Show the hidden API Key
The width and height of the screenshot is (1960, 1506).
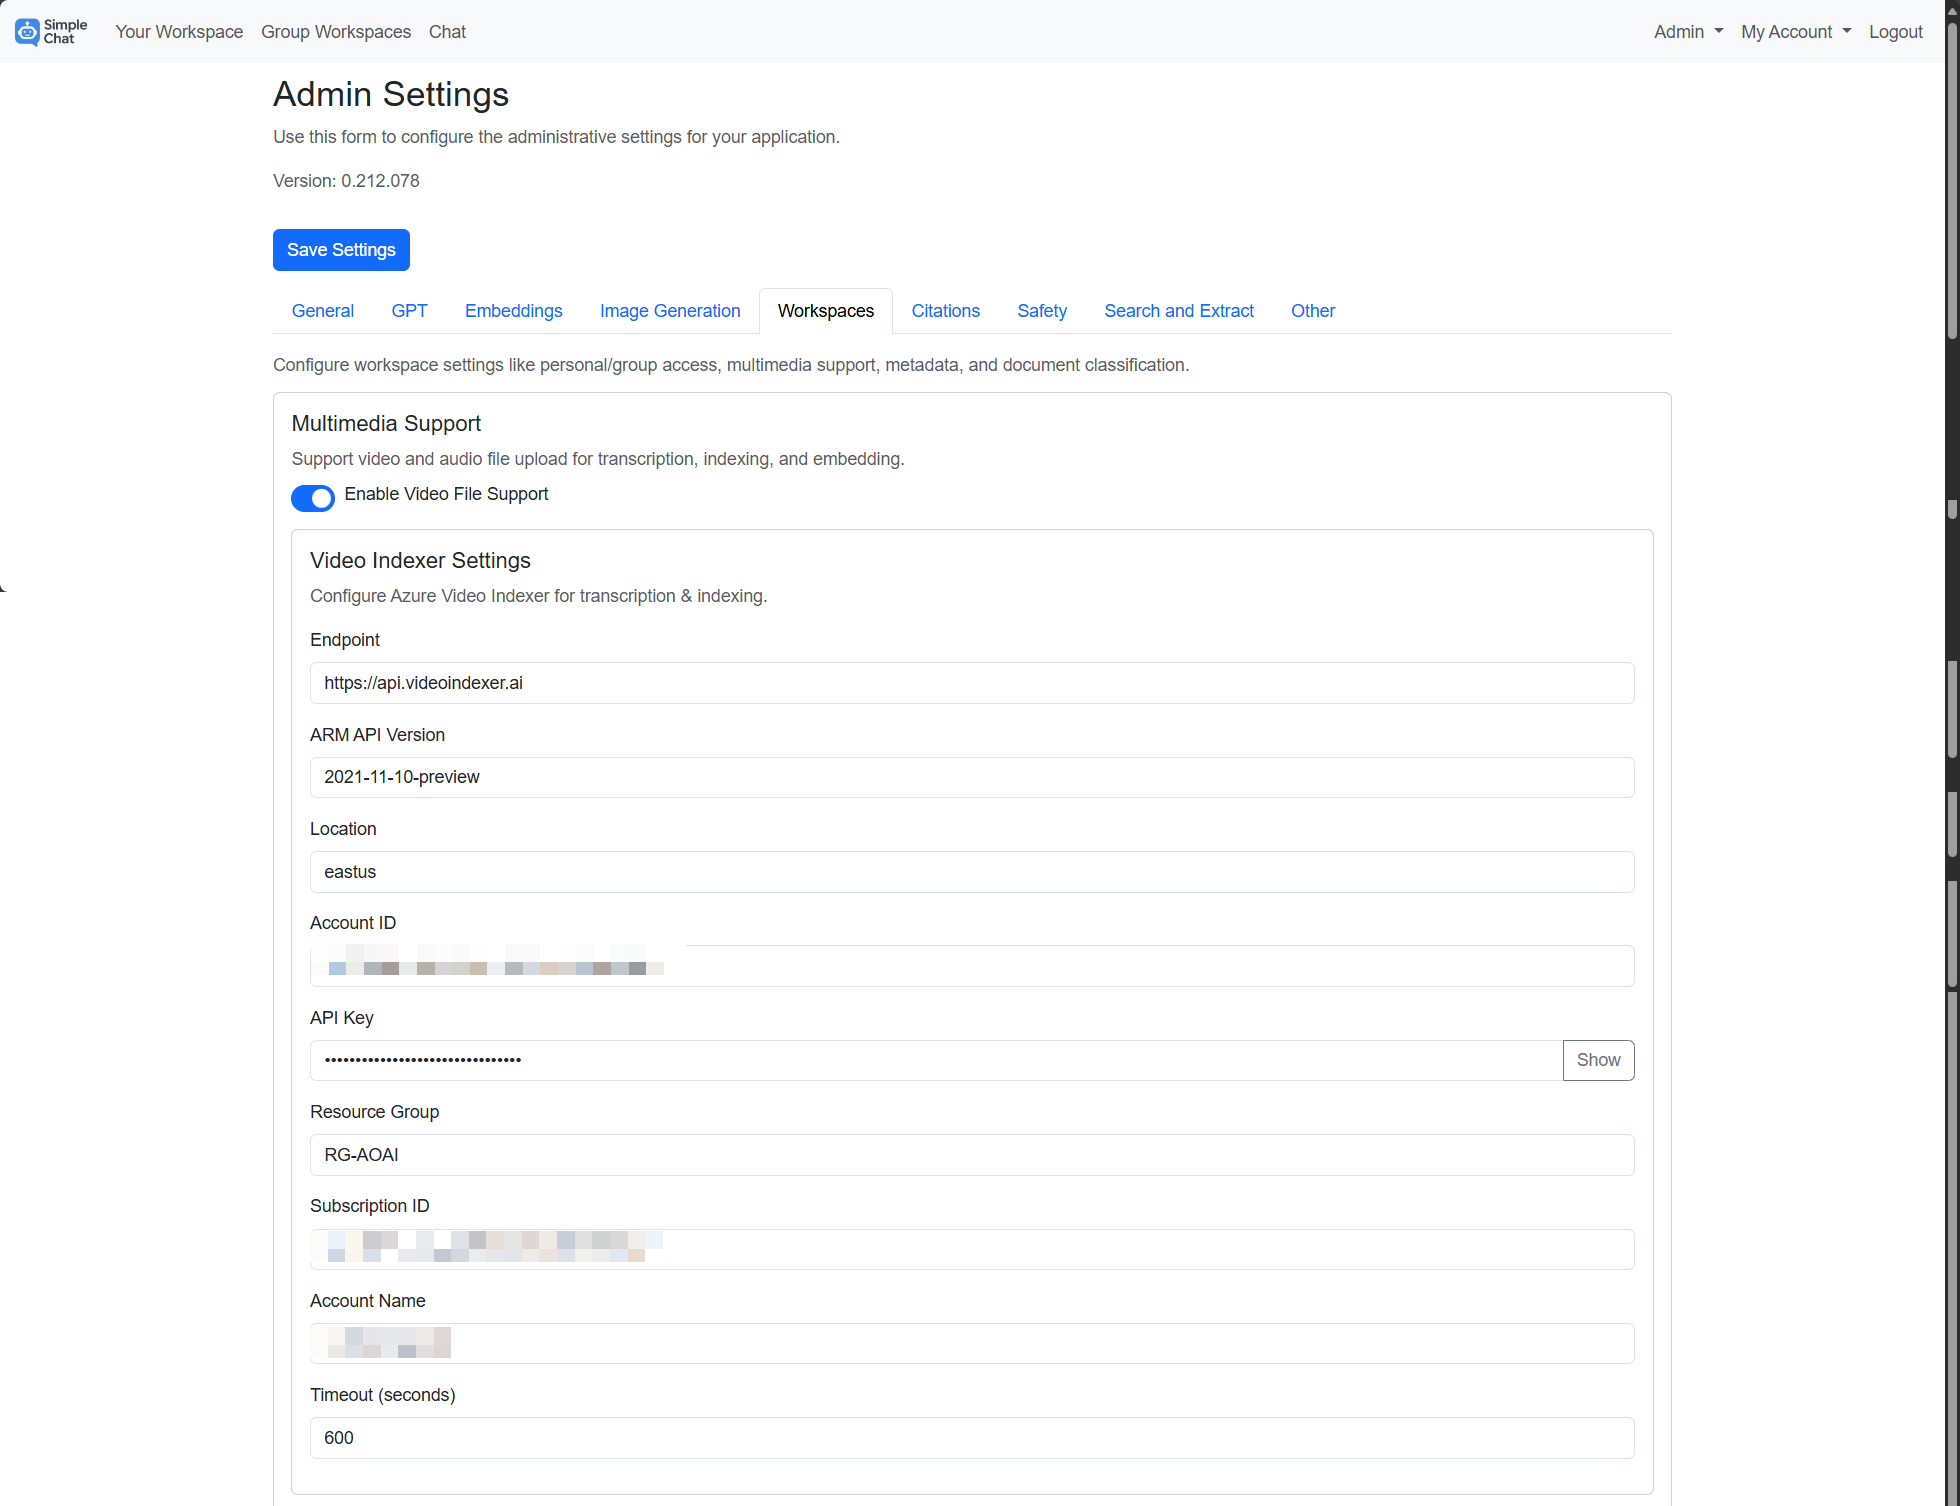[x=1597, y=1060]
